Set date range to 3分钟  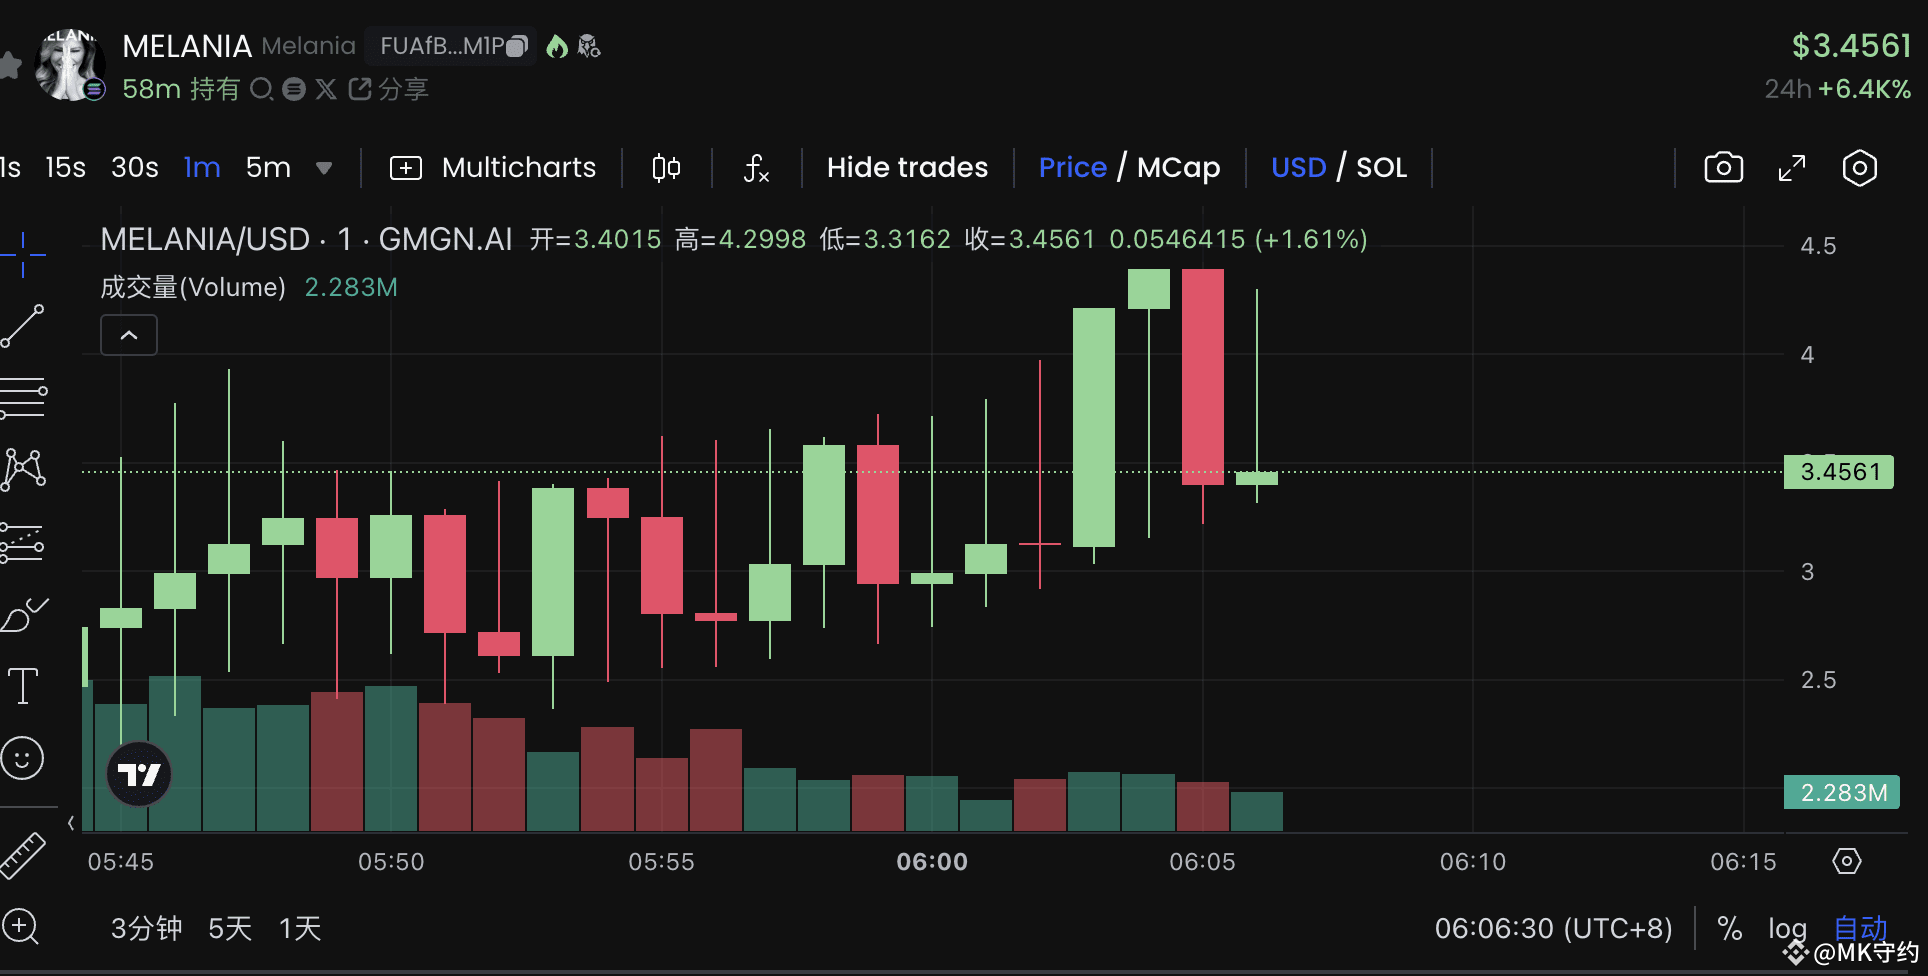(x=146, y=929)
